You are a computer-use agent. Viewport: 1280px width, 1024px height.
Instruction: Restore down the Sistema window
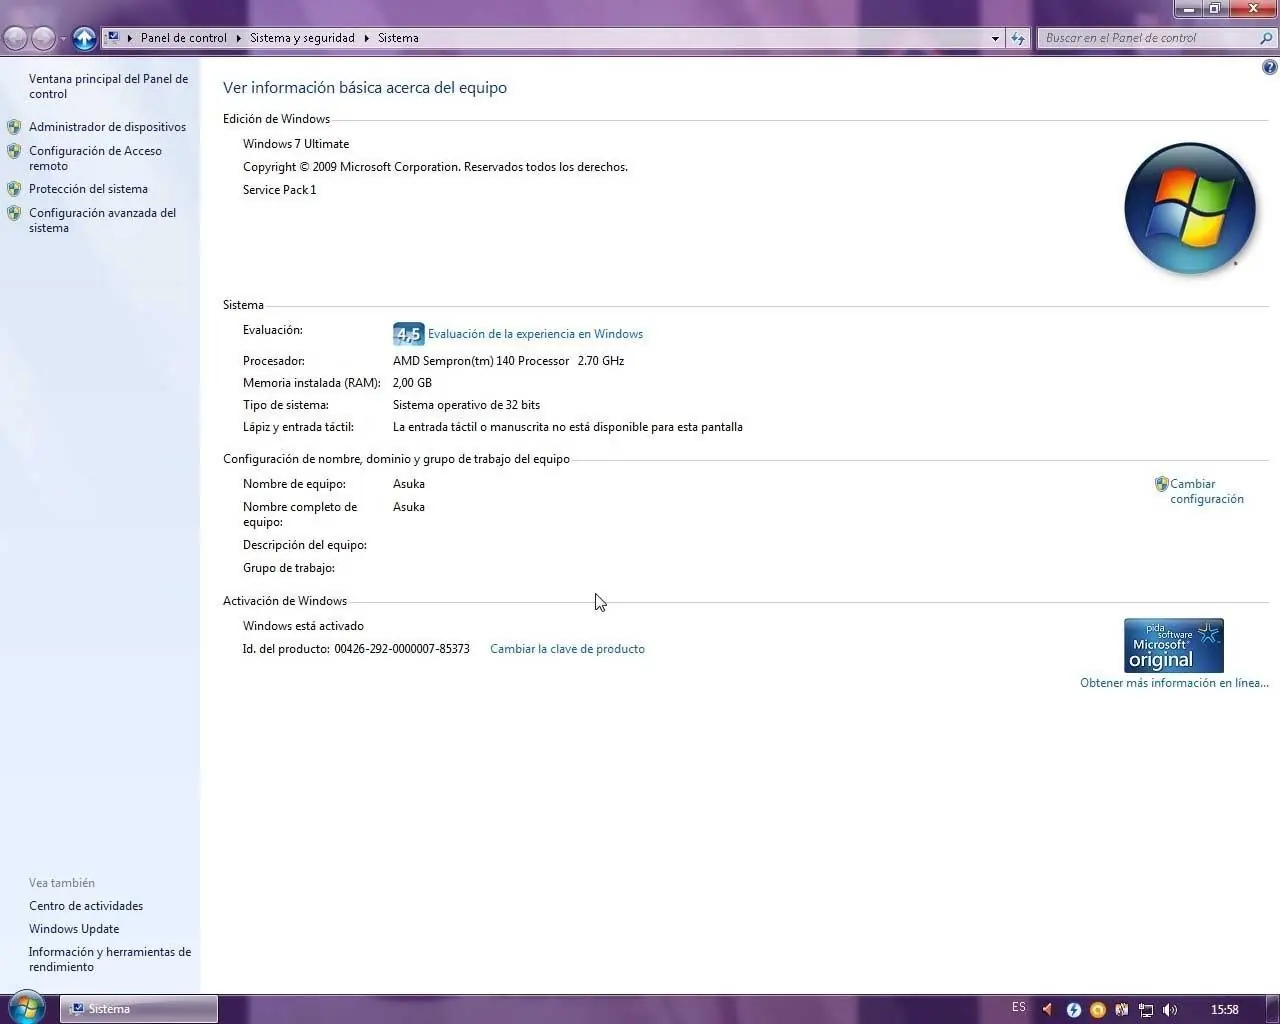point(1214,8)
